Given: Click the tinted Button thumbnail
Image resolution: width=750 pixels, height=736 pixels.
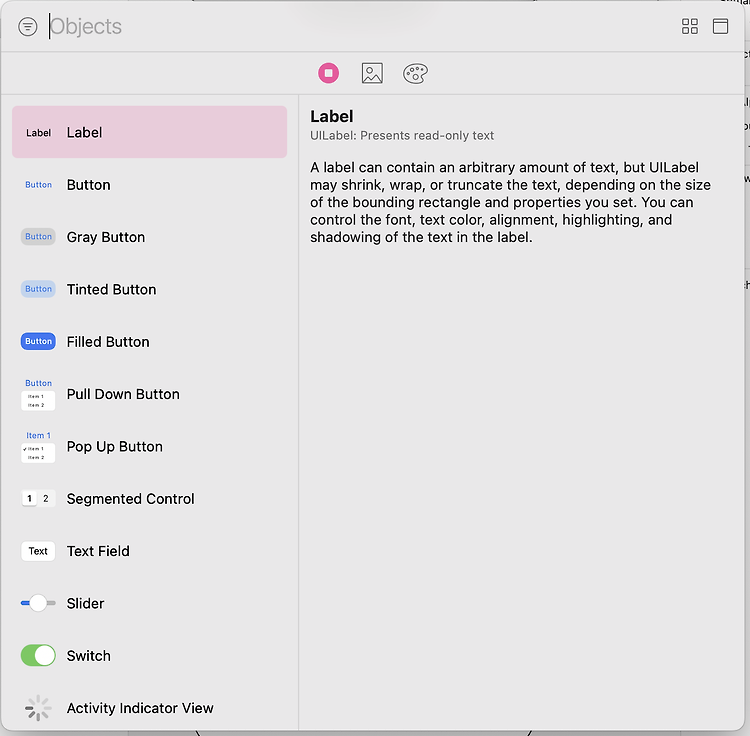Looking at the screenshot, I should pyautogui.click(x=38, y=289).
